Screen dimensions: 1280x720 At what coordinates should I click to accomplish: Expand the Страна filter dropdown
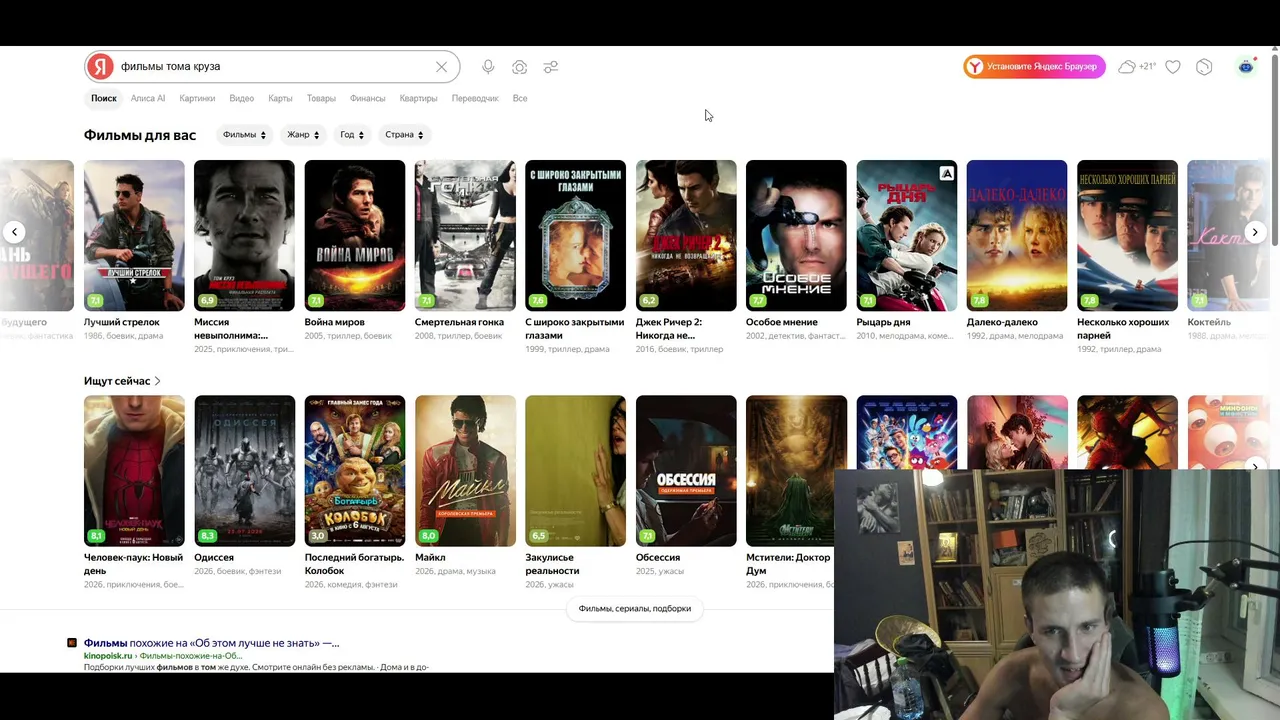click(404, 135)
